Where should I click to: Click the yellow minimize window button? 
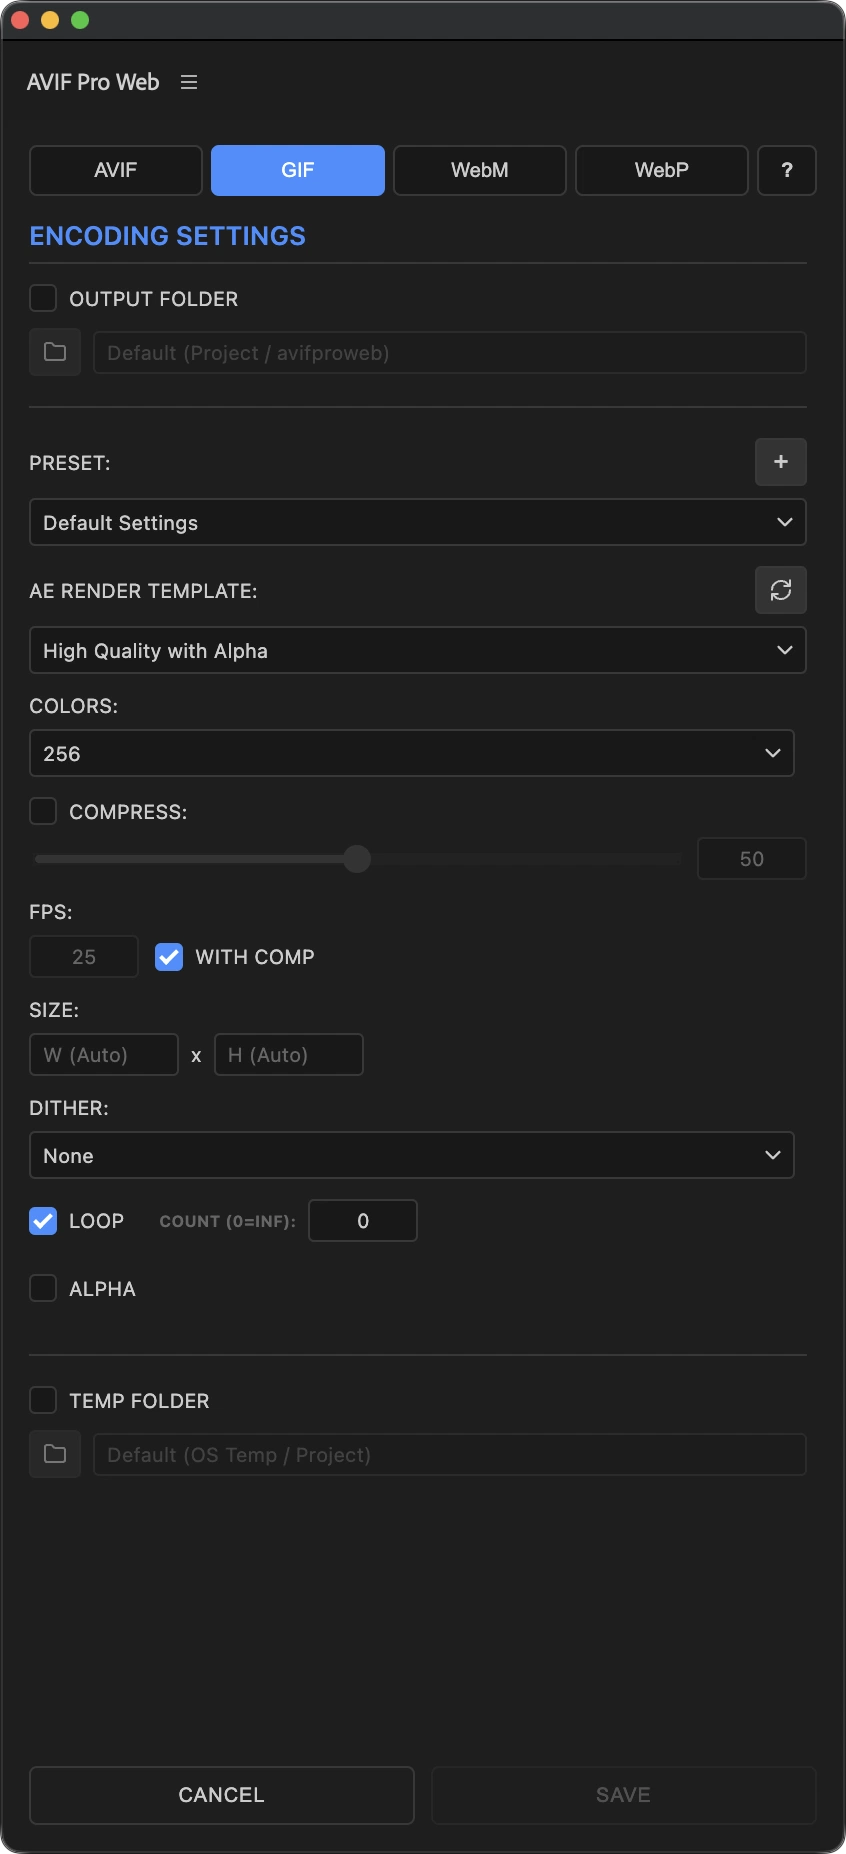click(x=50, y=20)
